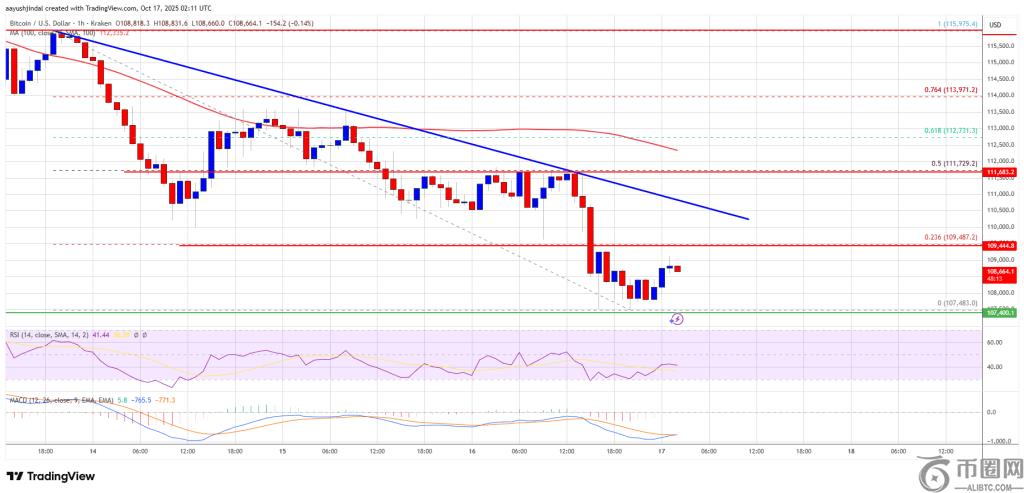
Task: Click the red 109,444.8 resistance price tag
Action: 1001,245
